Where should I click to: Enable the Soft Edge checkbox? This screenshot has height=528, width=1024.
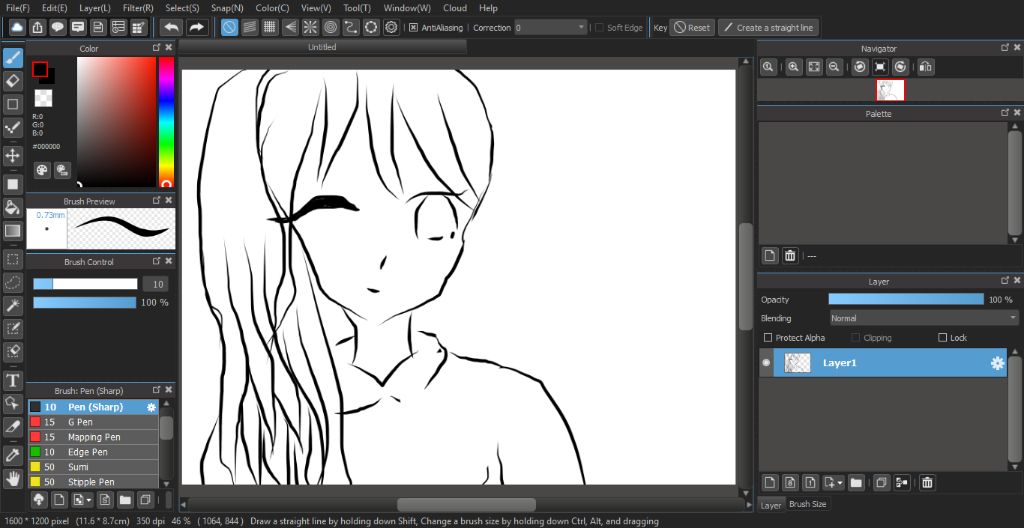click(600, 27)
